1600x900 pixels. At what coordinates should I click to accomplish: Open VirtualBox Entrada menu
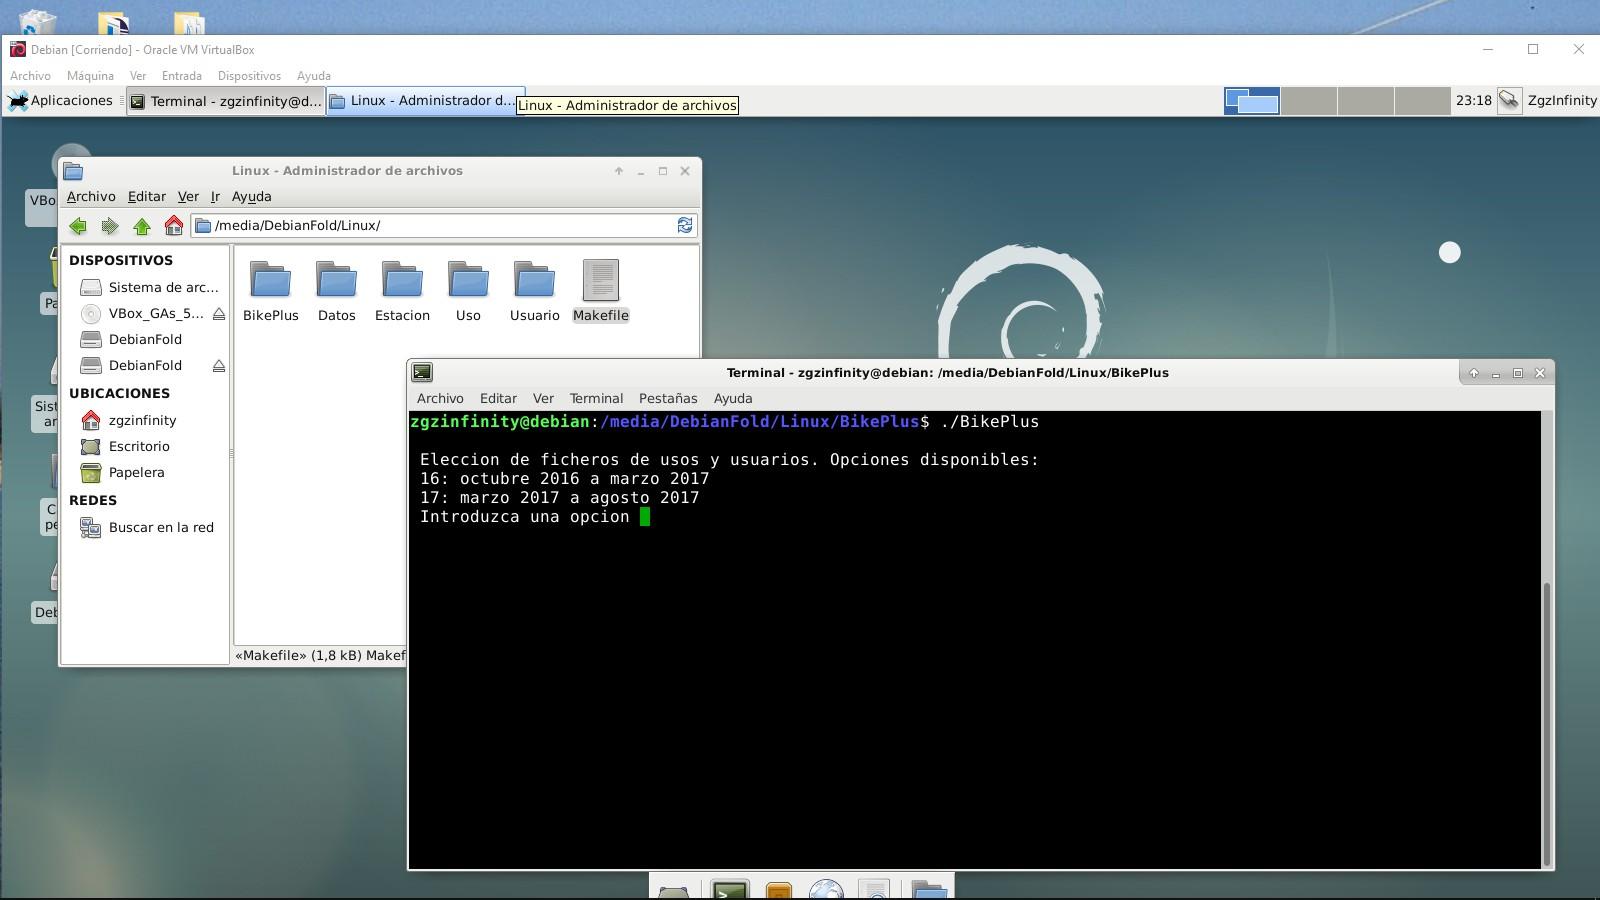click(x=182, y=76)
